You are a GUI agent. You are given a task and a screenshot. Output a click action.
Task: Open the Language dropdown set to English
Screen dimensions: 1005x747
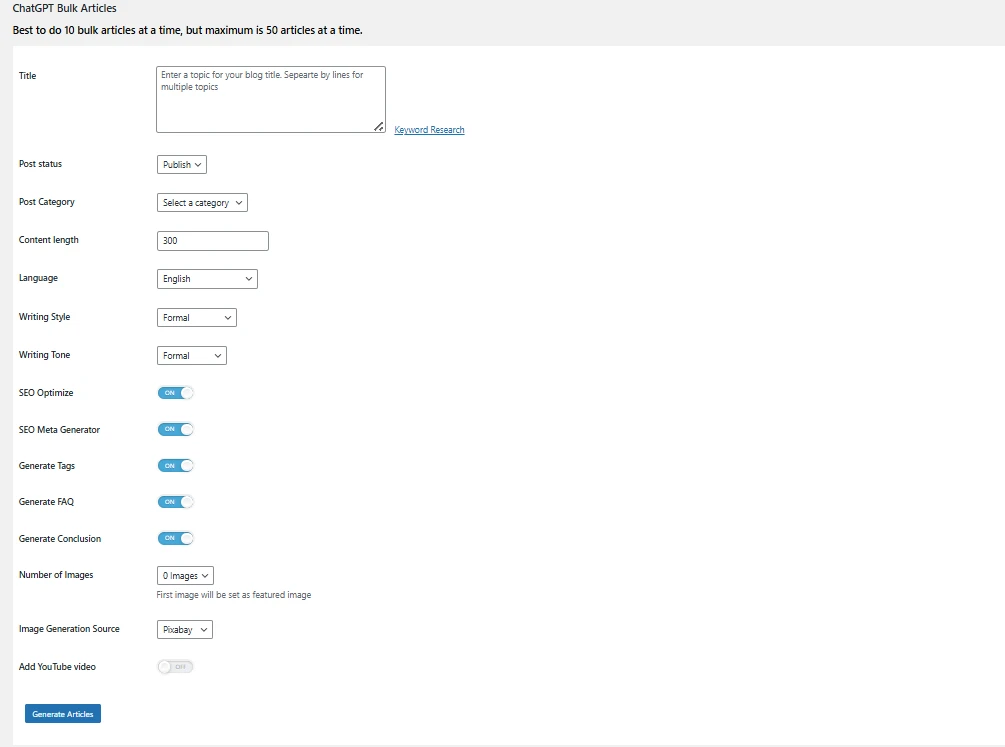pyautogui.click(x=207, y=279)
